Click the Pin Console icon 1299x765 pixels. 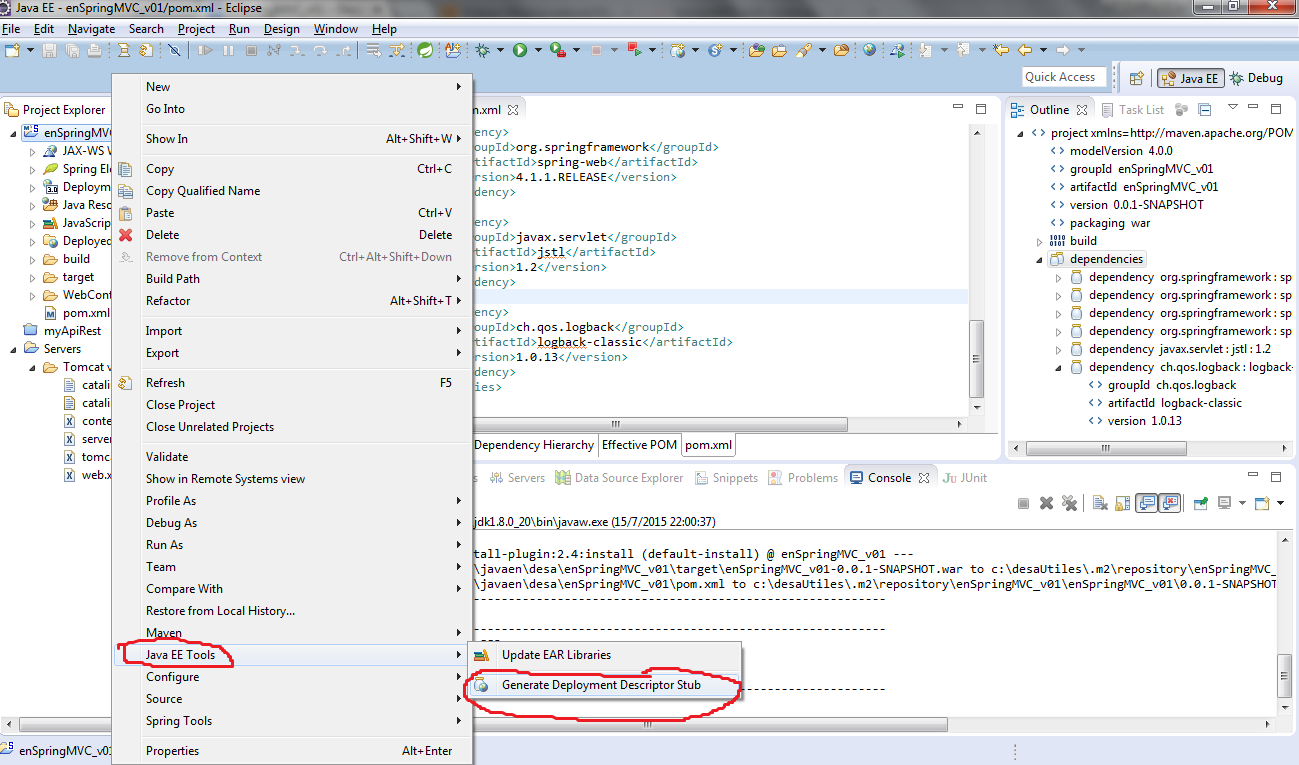1200,503
